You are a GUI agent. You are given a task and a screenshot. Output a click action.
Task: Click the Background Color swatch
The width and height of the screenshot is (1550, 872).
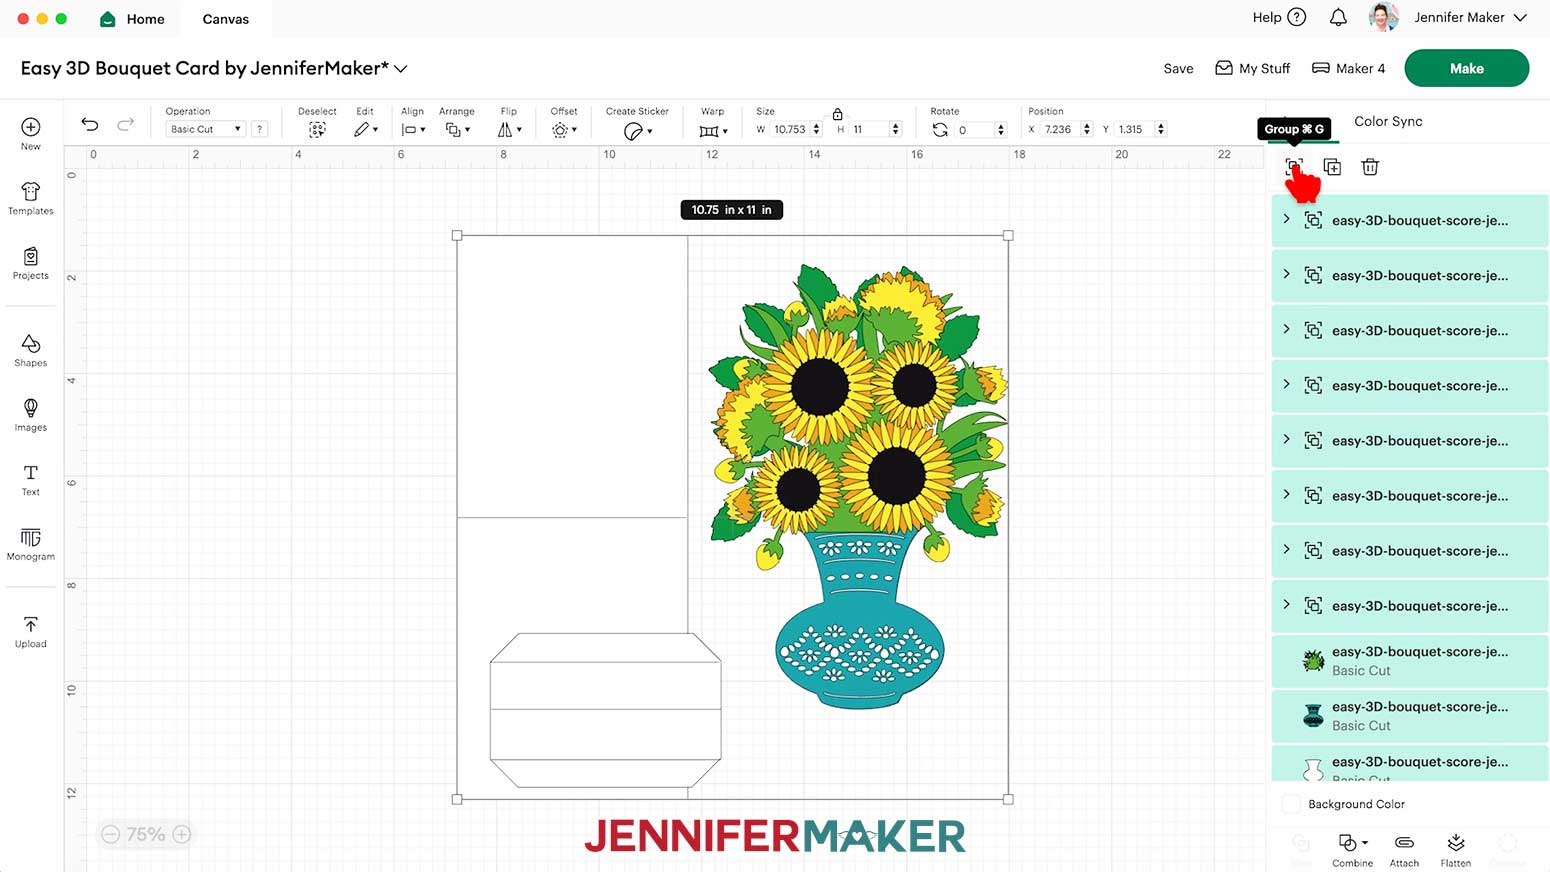1291,804
